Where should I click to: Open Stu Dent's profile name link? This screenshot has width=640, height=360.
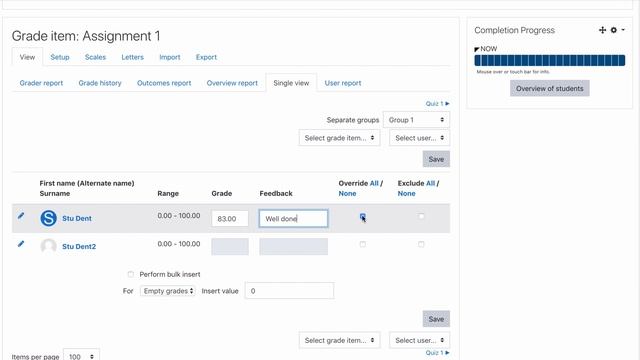click(x=77, y=218)
